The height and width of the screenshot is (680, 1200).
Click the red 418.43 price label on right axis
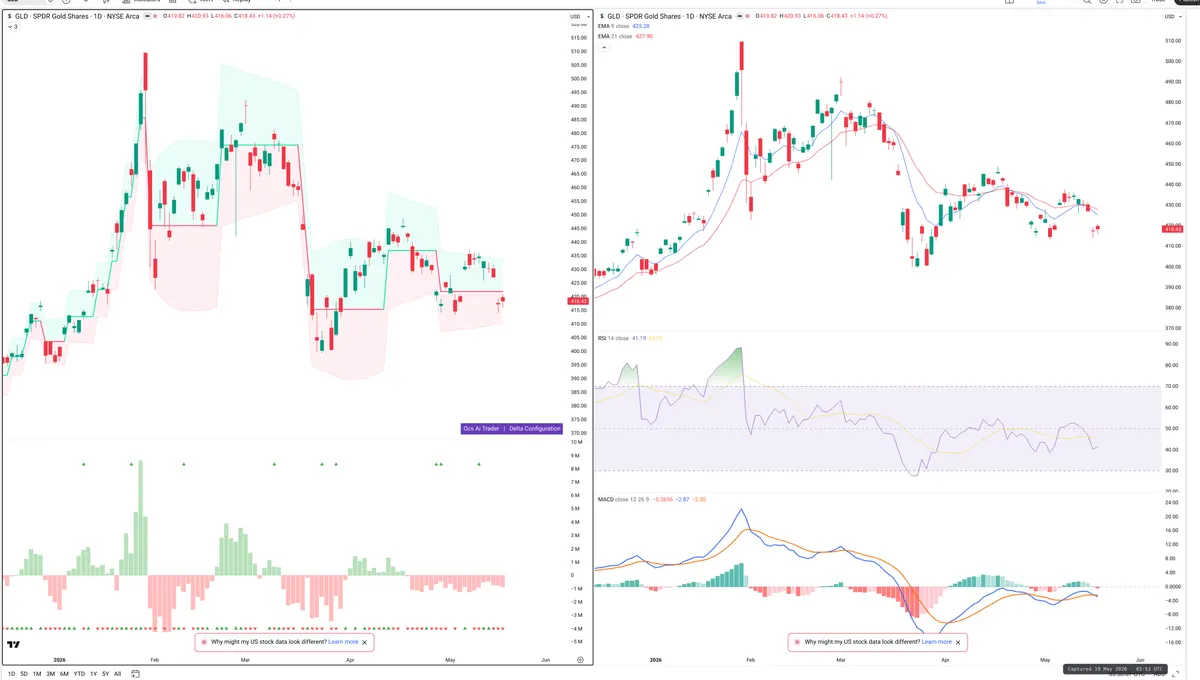click(x=1174, y=229)
